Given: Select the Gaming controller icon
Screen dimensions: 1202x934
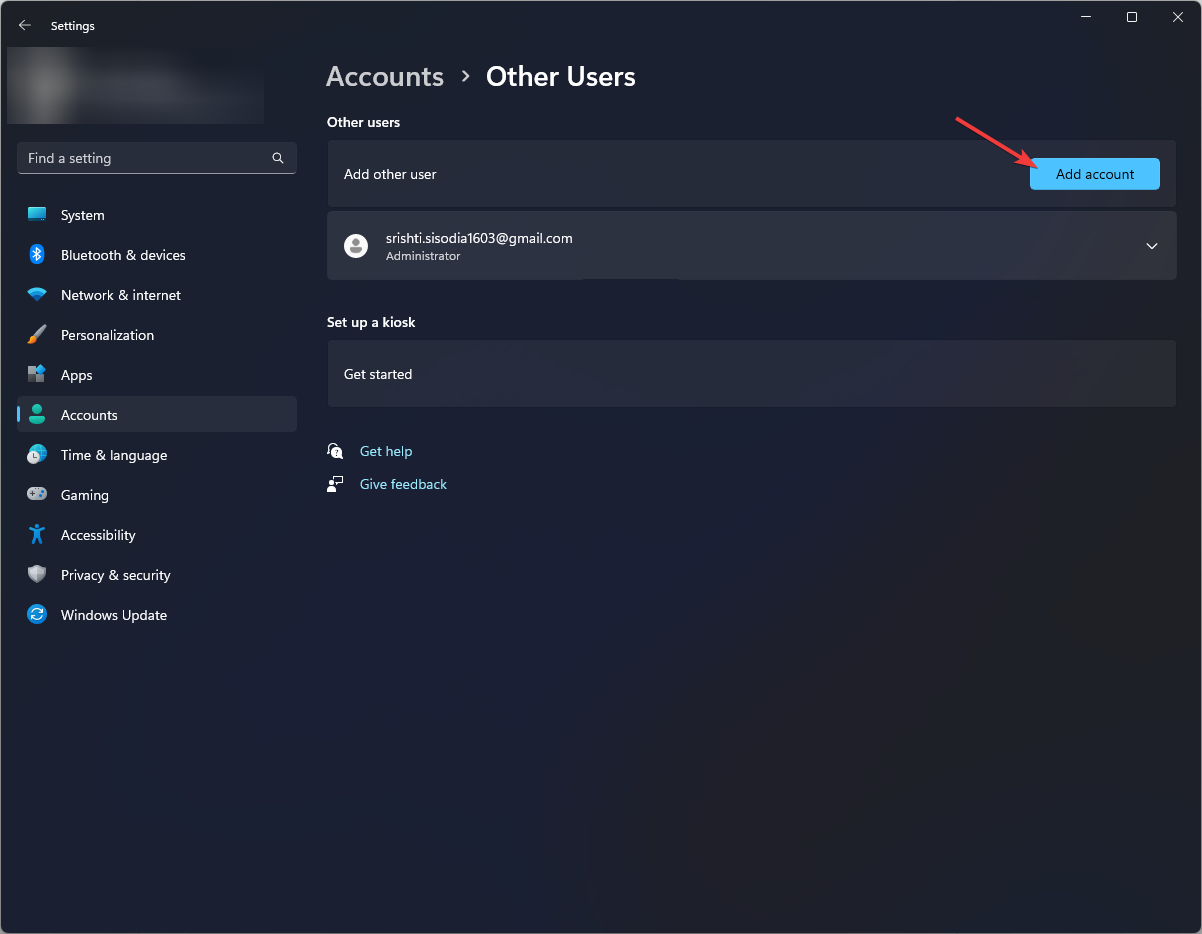Looking at the screenshot, I should pyautogui.click(x=37, y=495).
